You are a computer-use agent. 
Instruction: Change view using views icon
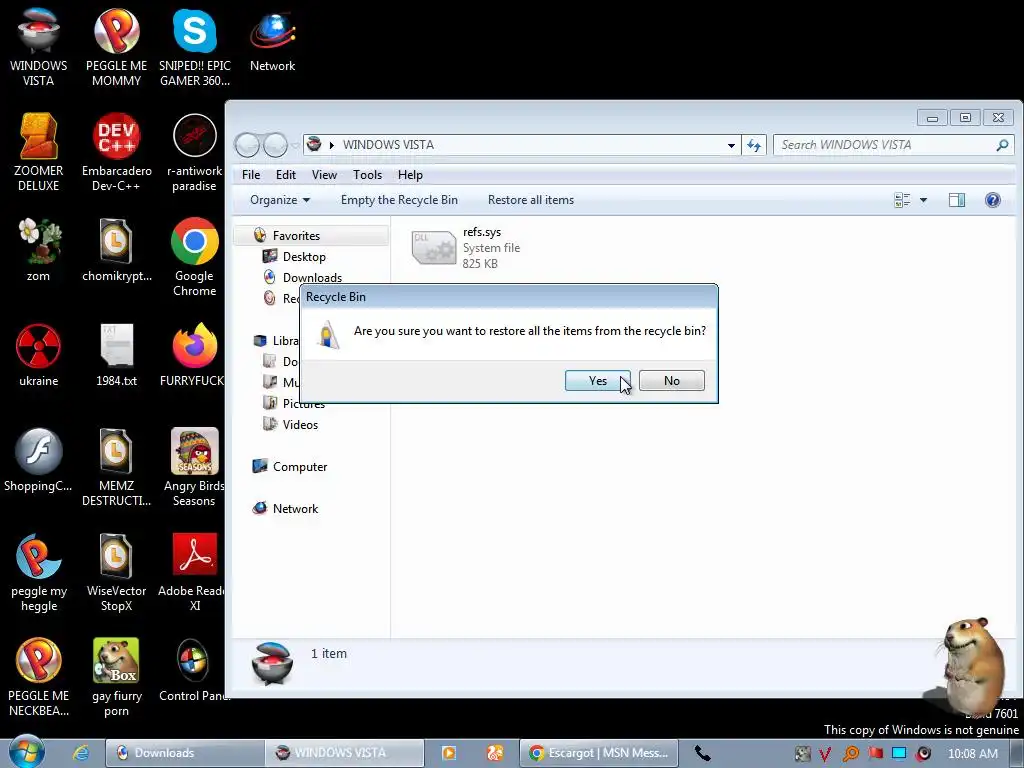[x=902, y=200]
